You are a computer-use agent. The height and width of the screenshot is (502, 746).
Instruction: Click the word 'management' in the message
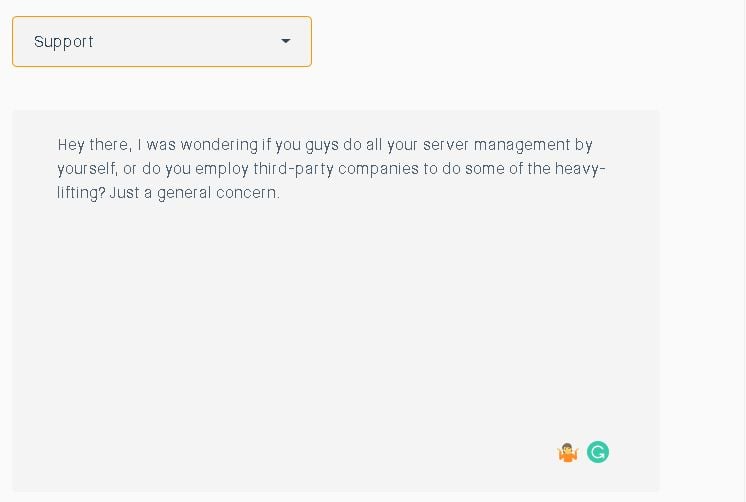click(x=522, y=145)
